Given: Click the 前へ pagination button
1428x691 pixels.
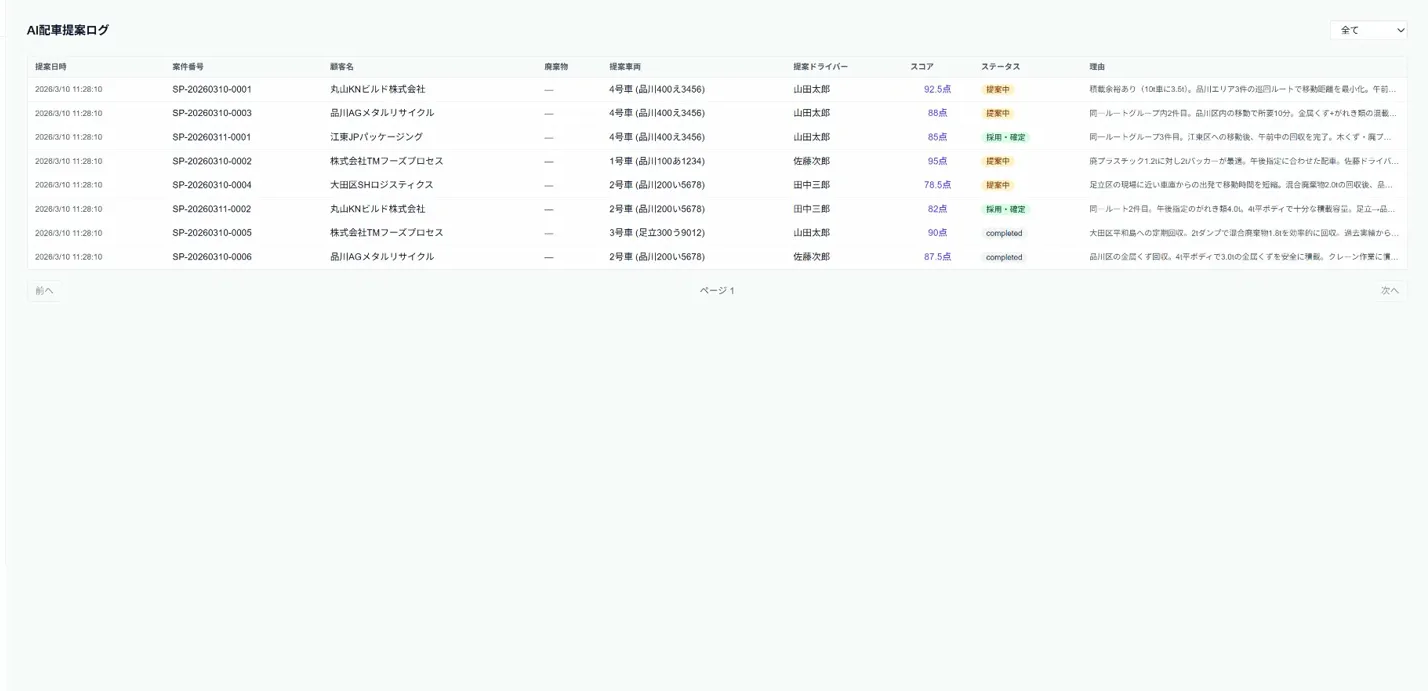Looking at the screenshot, I should click(44, 289).
